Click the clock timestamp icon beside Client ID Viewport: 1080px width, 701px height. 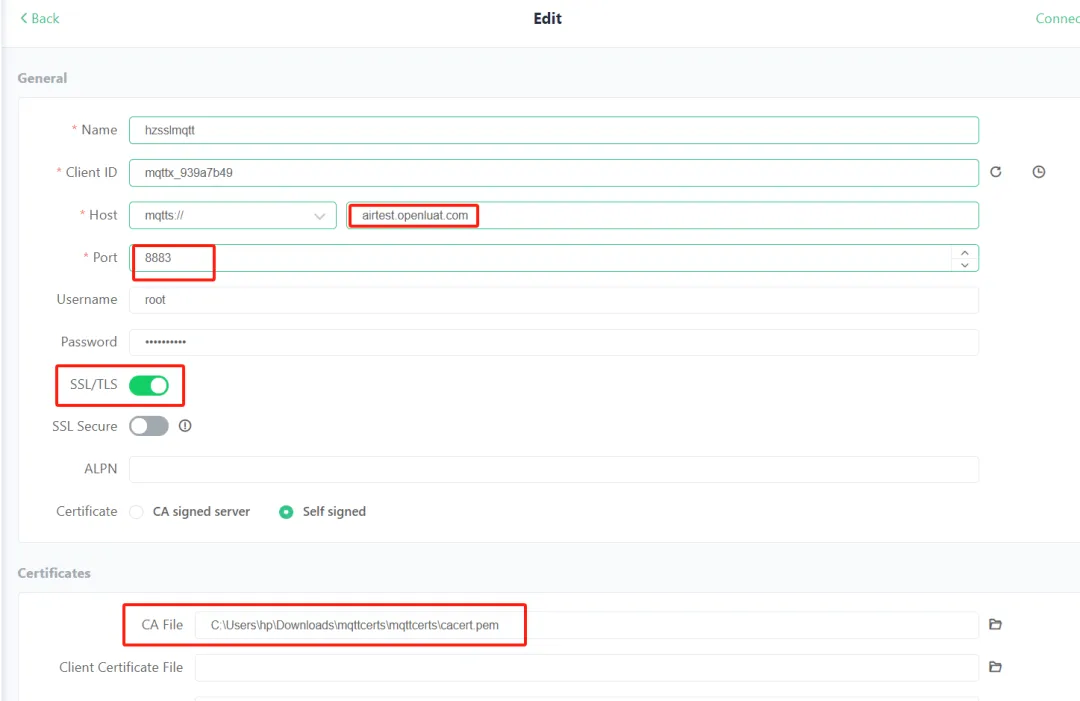[1039, 172]
